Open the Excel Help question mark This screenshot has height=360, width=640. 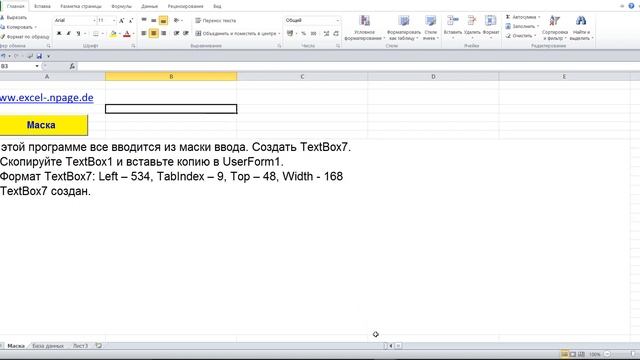point(631,6)
